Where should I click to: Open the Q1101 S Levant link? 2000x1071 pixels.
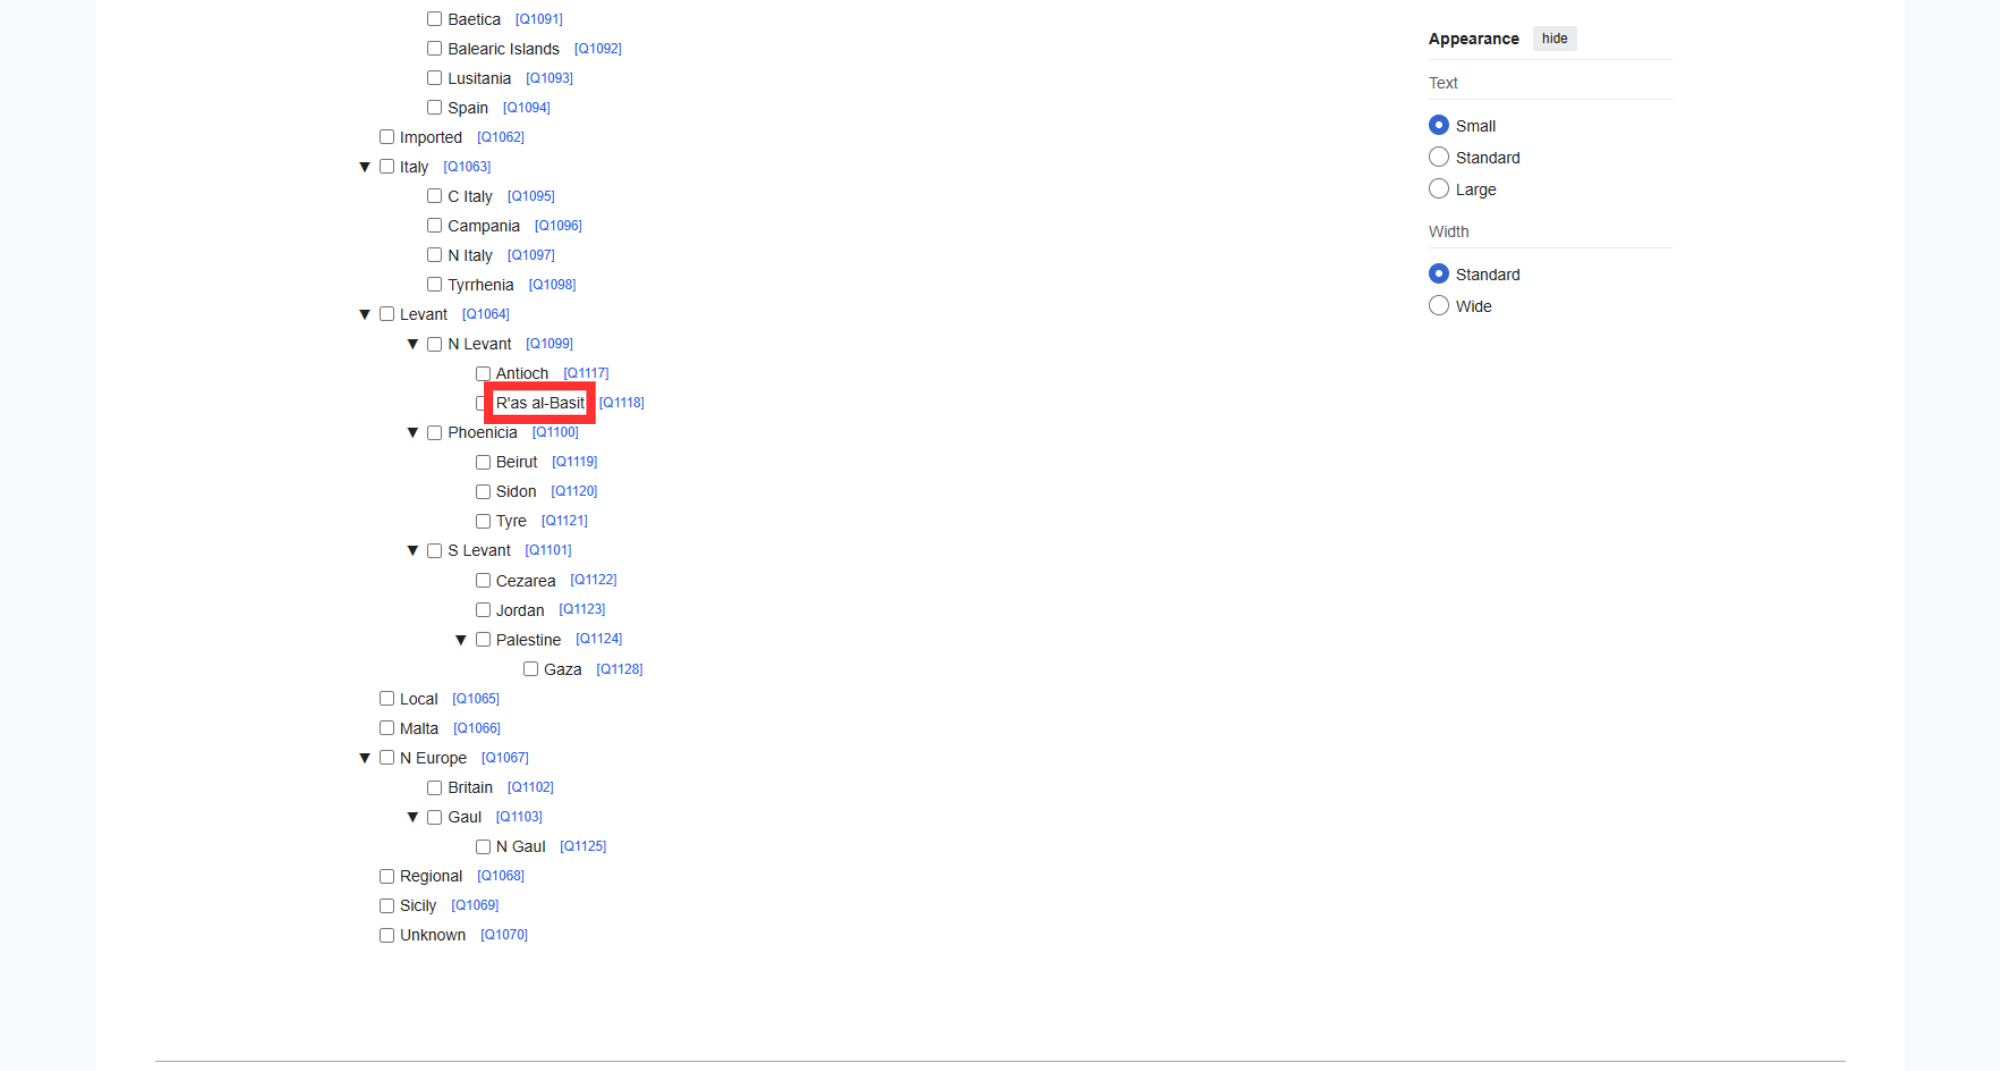(x=549, y=550)
